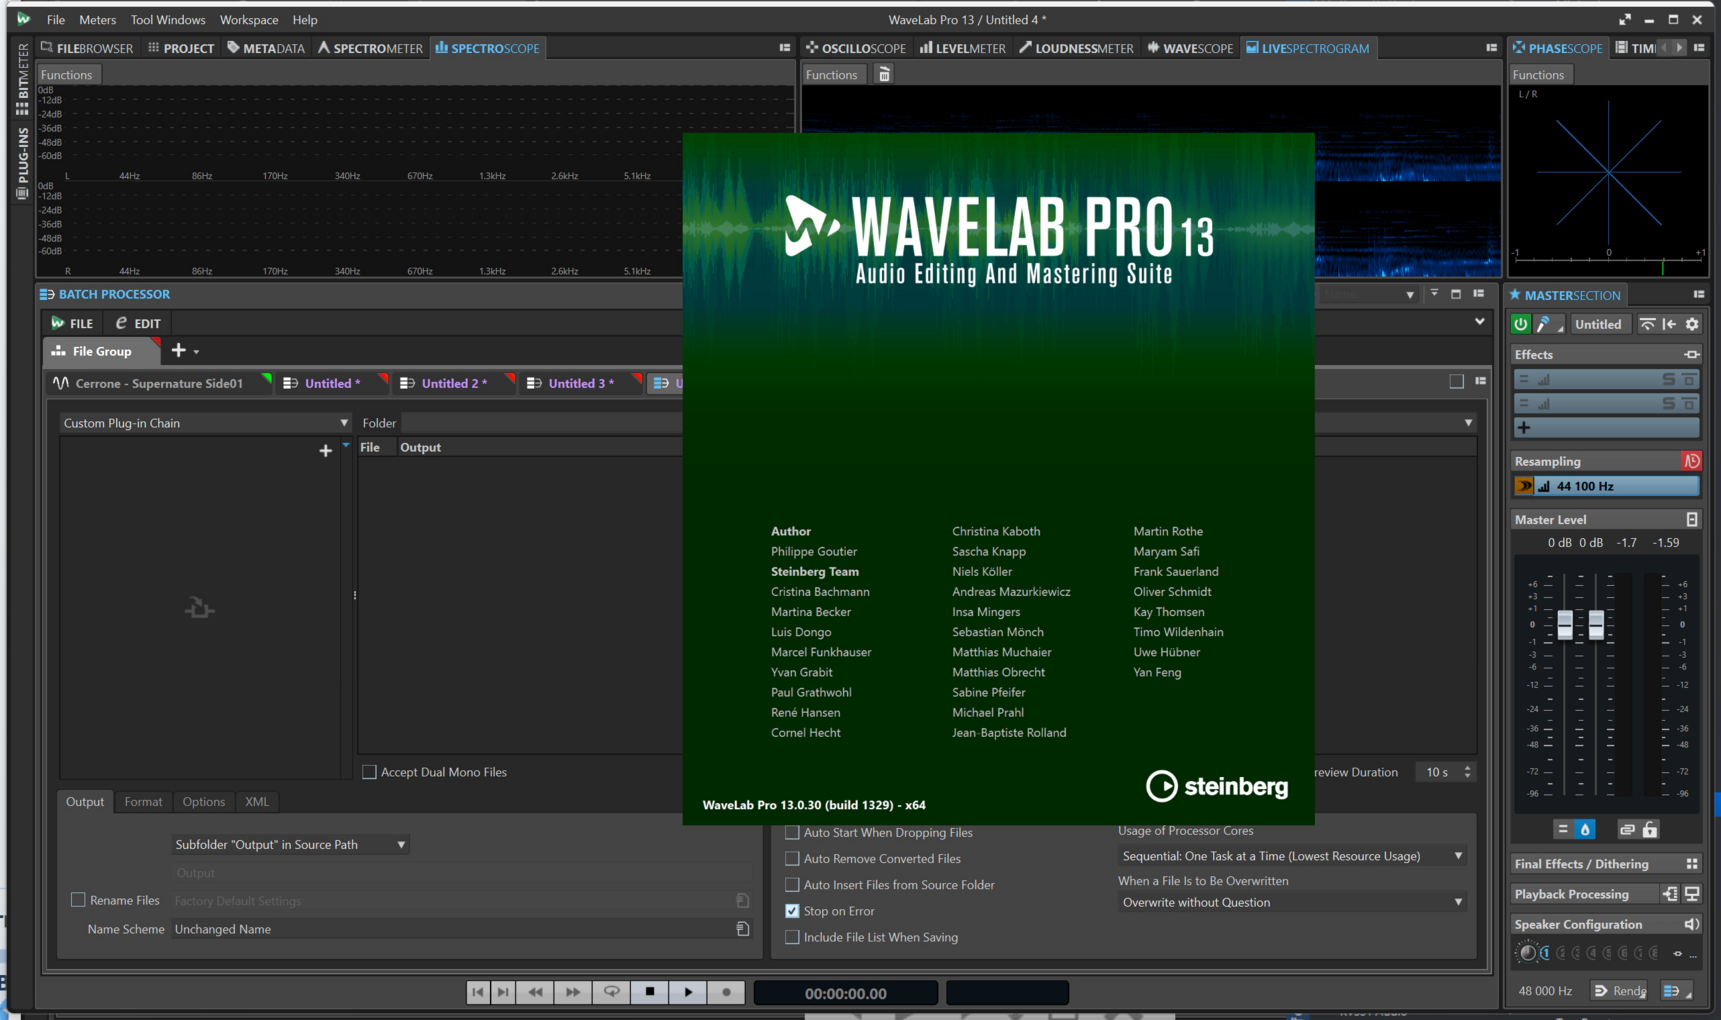Screen dimensions: 1721x1020
Task: Open the Meters menu
Action: tap(98, 20)
